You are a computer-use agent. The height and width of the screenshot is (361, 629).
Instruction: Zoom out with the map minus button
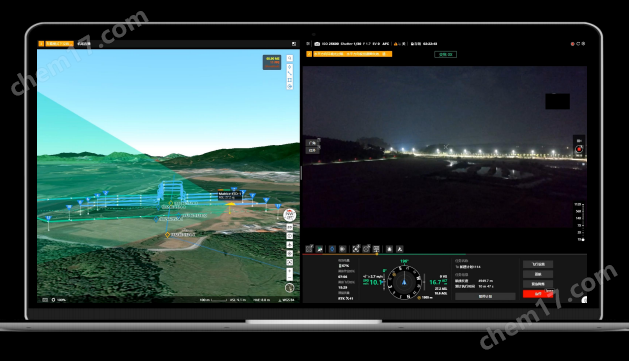click(x=290, y=277)
